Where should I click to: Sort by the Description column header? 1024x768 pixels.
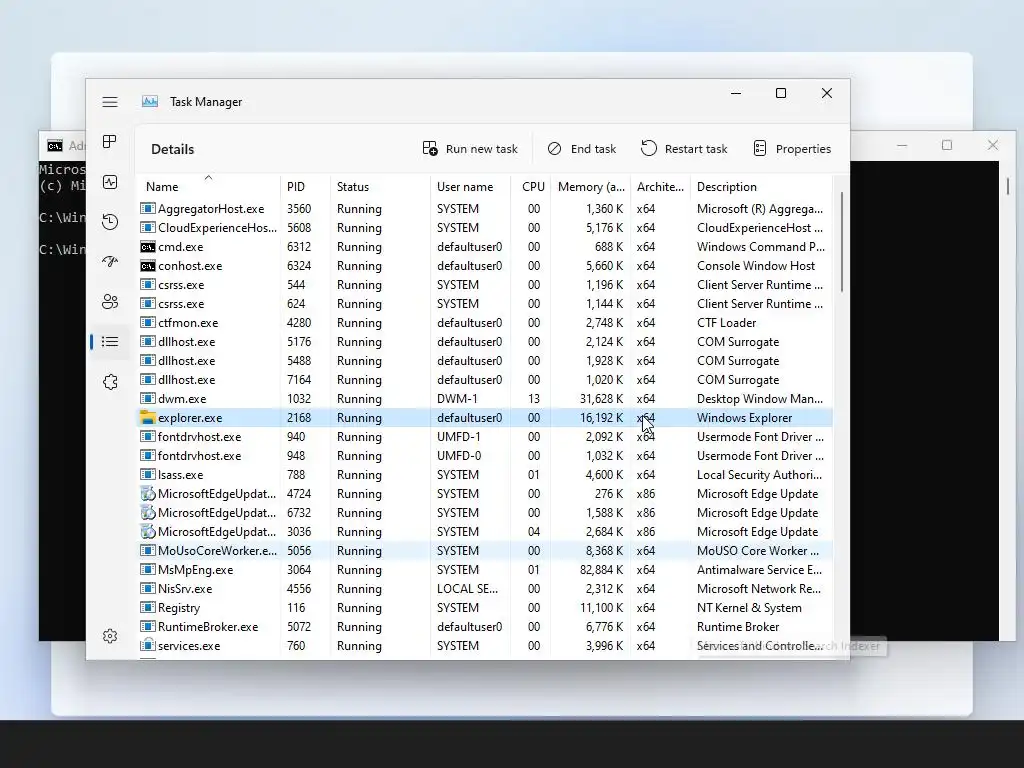[x=761, y=187]
